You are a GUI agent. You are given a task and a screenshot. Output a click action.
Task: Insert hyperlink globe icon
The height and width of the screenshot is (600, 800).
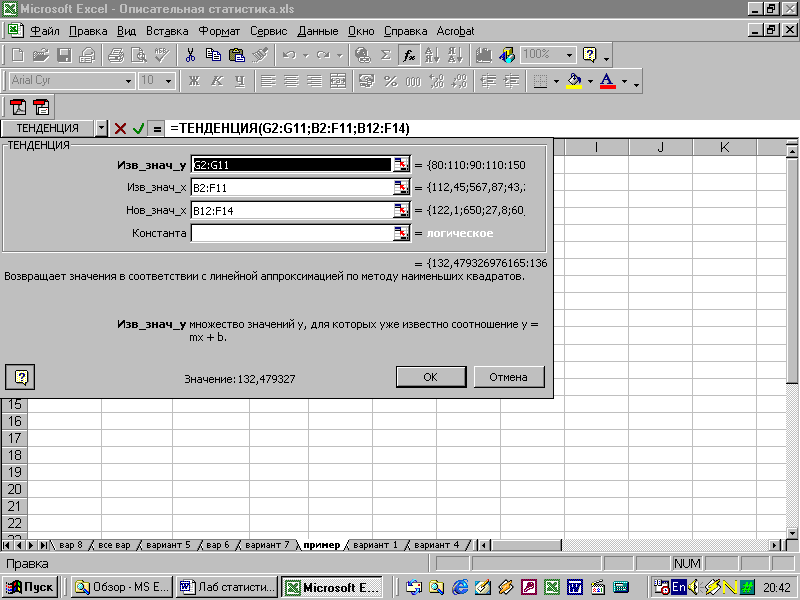363,55
